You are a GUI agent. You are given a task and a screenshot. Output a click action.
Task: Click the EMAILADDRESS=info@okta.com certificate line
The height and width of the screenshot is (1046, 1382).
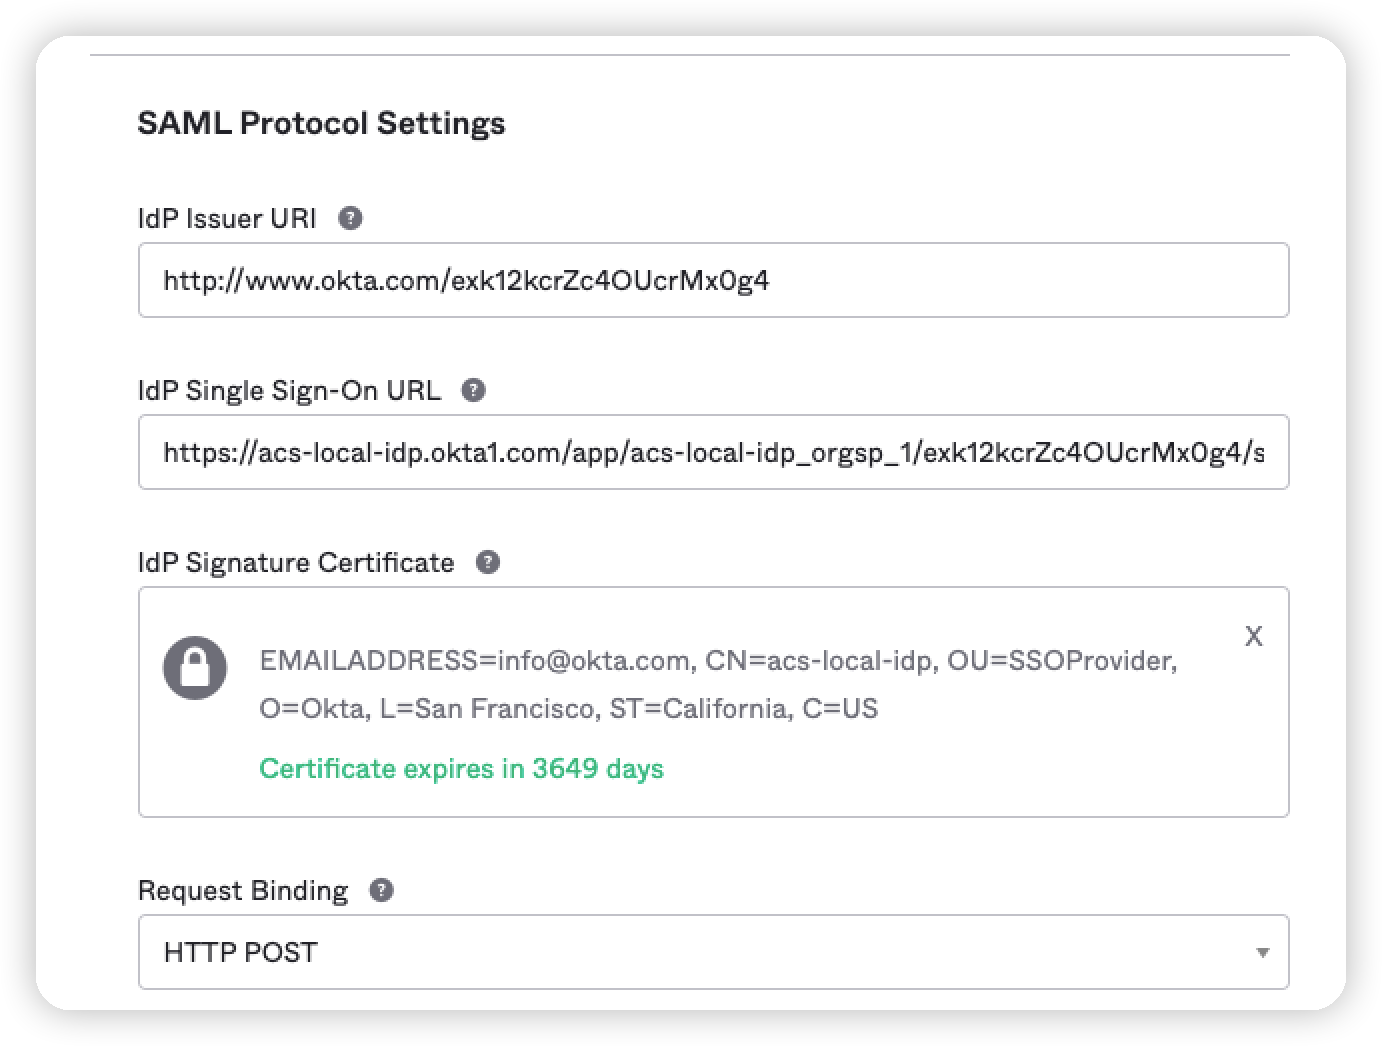pyautogui.click(x=717, y=661)
